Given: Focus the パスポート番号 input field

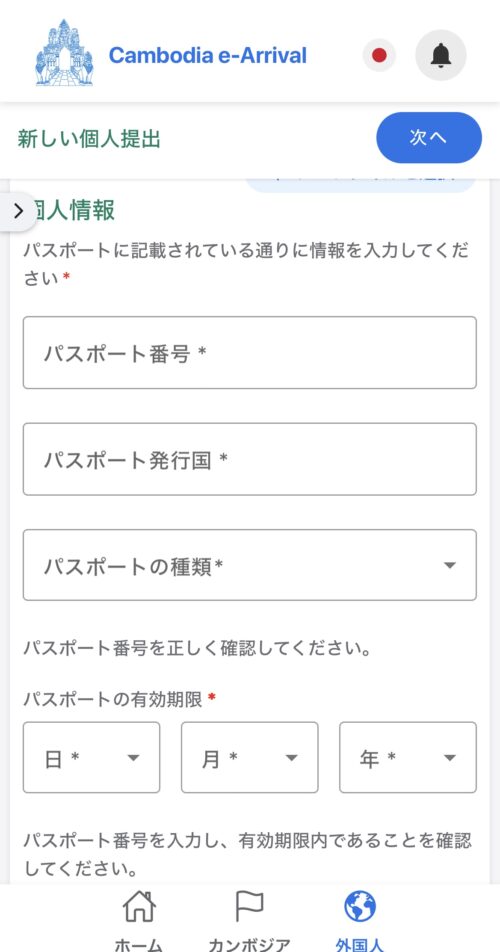Looking at the screenshot, I should click(249, 352).
